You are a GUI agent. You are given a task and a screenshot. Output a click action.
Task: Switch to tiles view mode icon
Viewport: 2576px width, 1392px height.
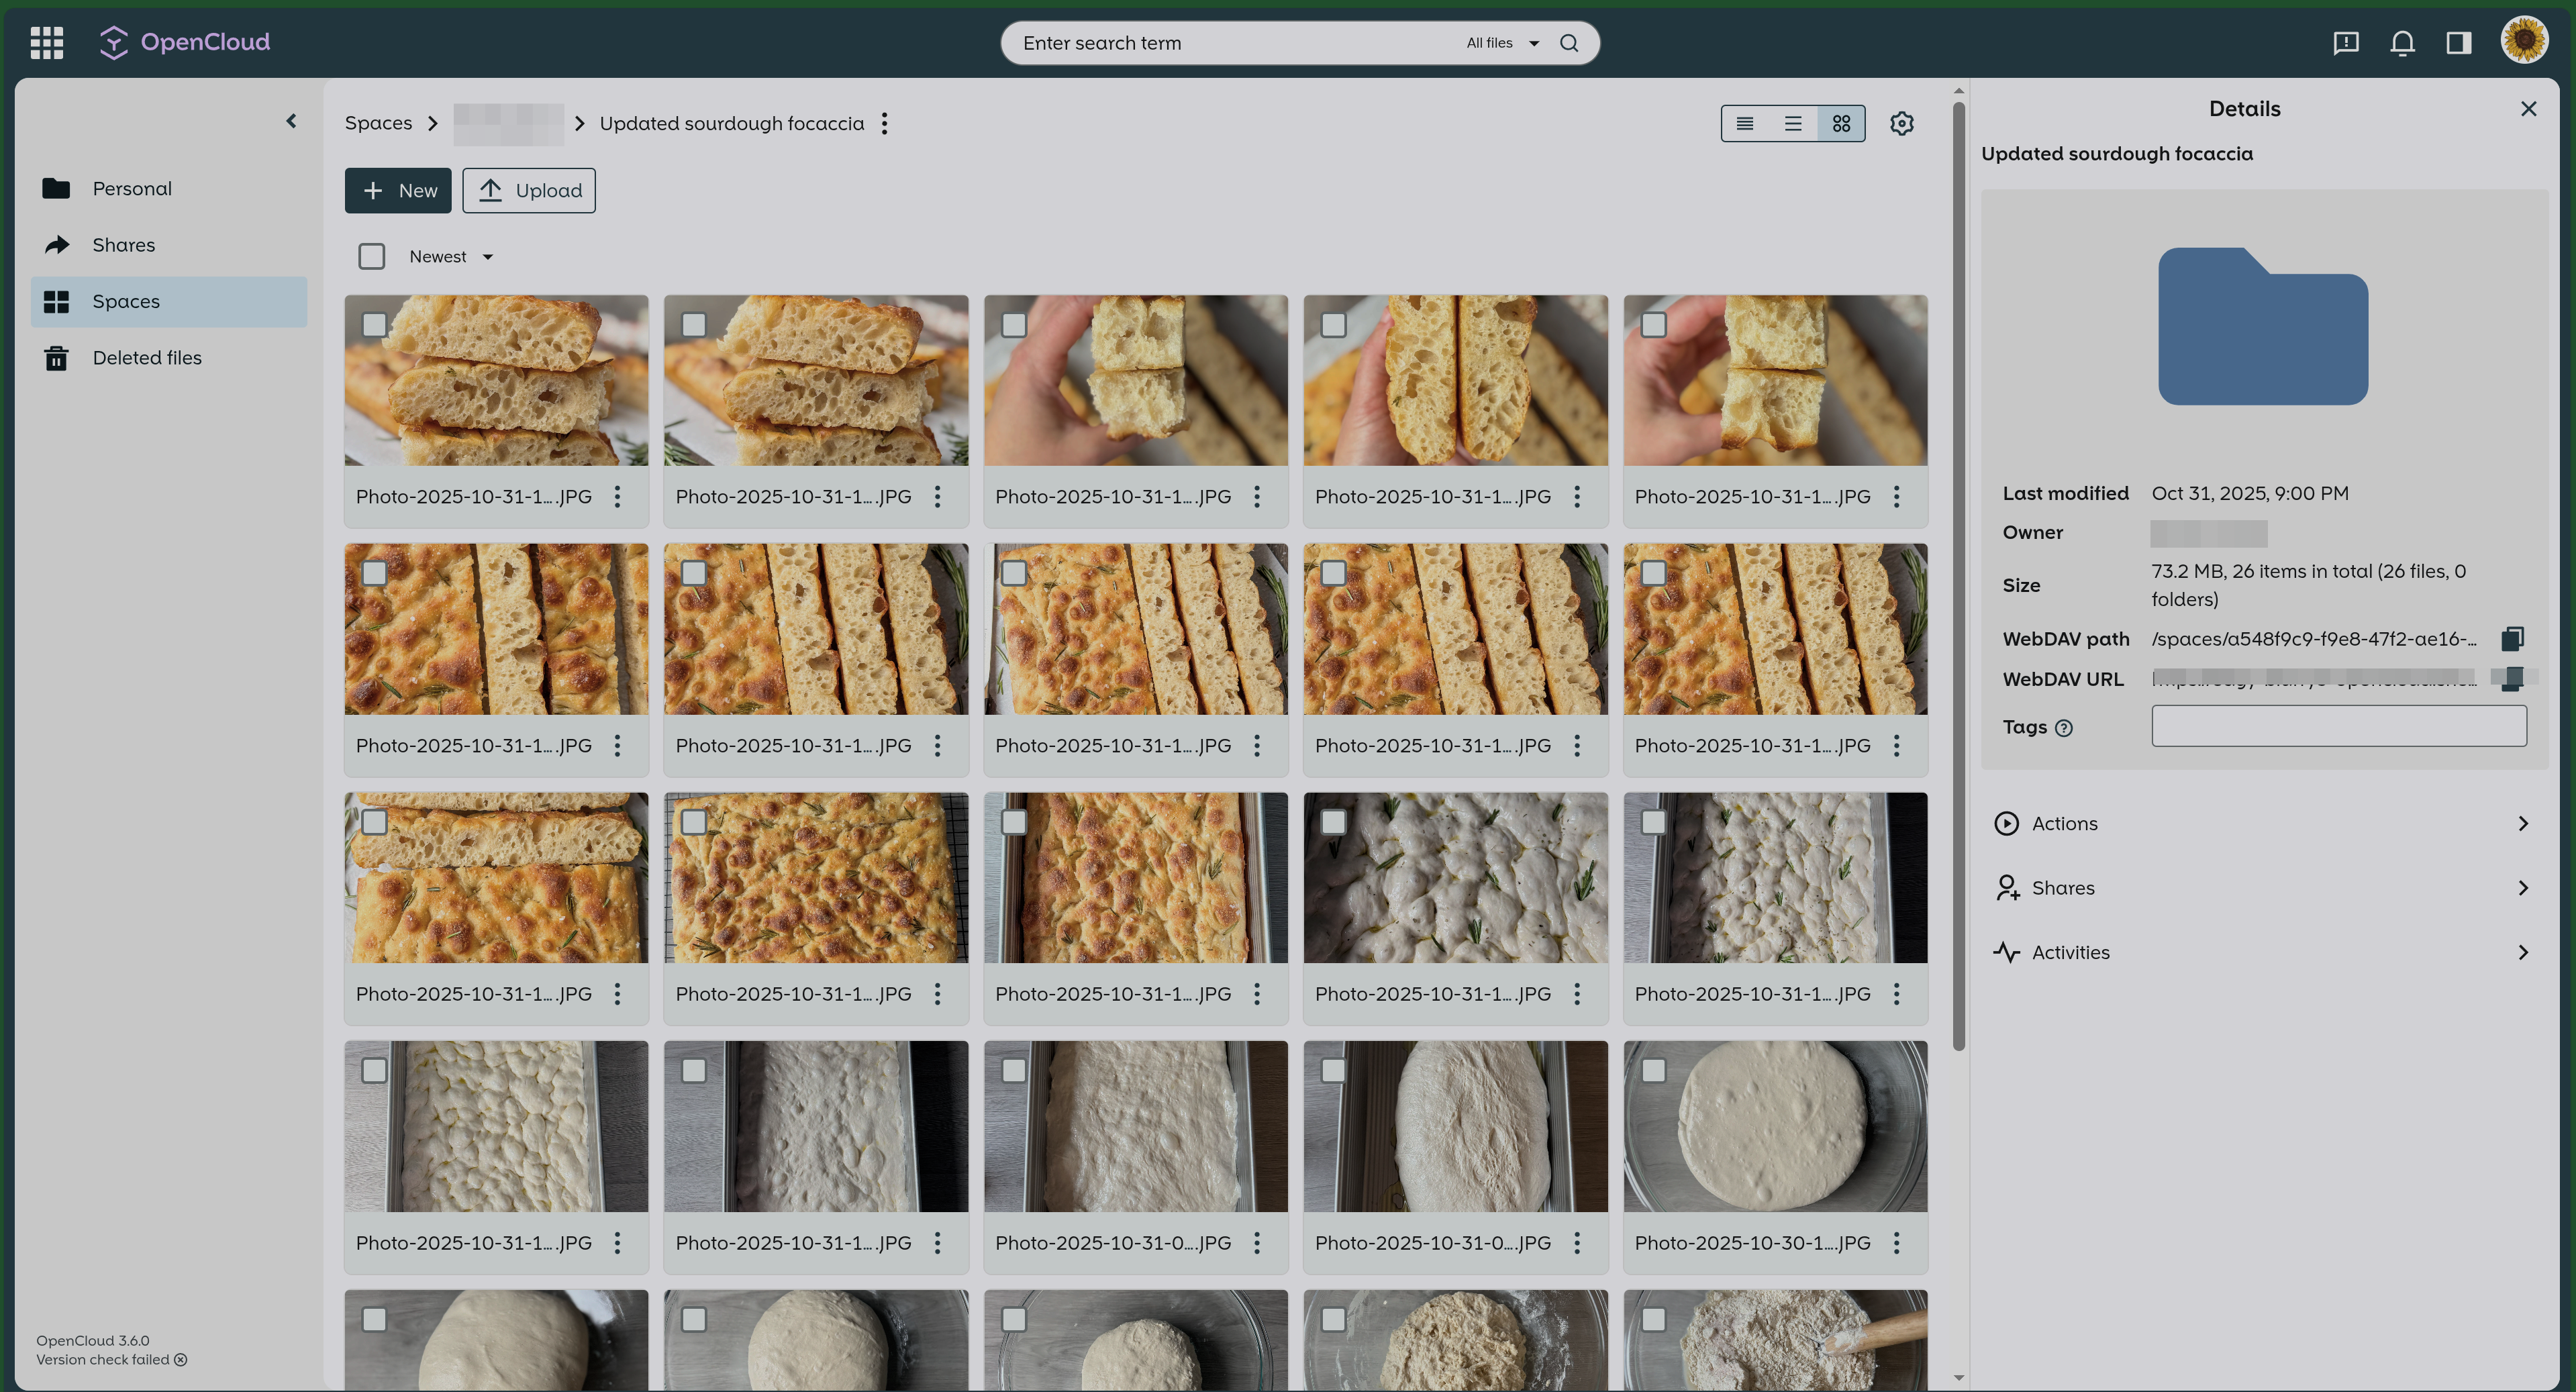point(1841,123)
